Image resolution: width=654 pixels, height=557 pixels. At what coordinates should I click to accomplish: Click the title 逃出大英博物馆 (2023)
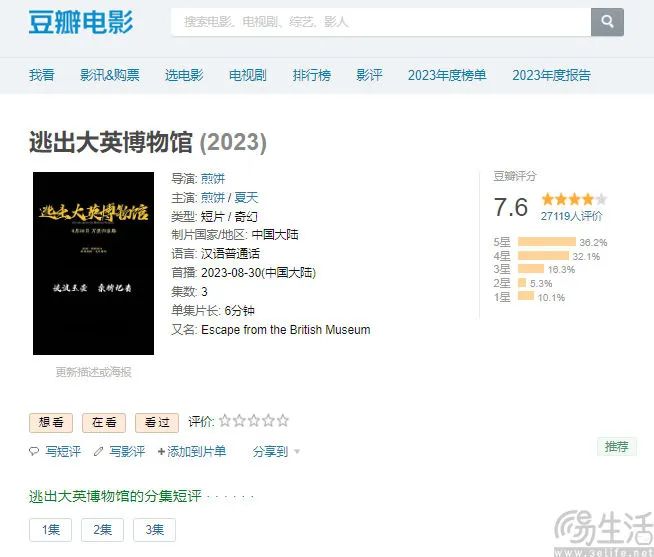[148, 142]
